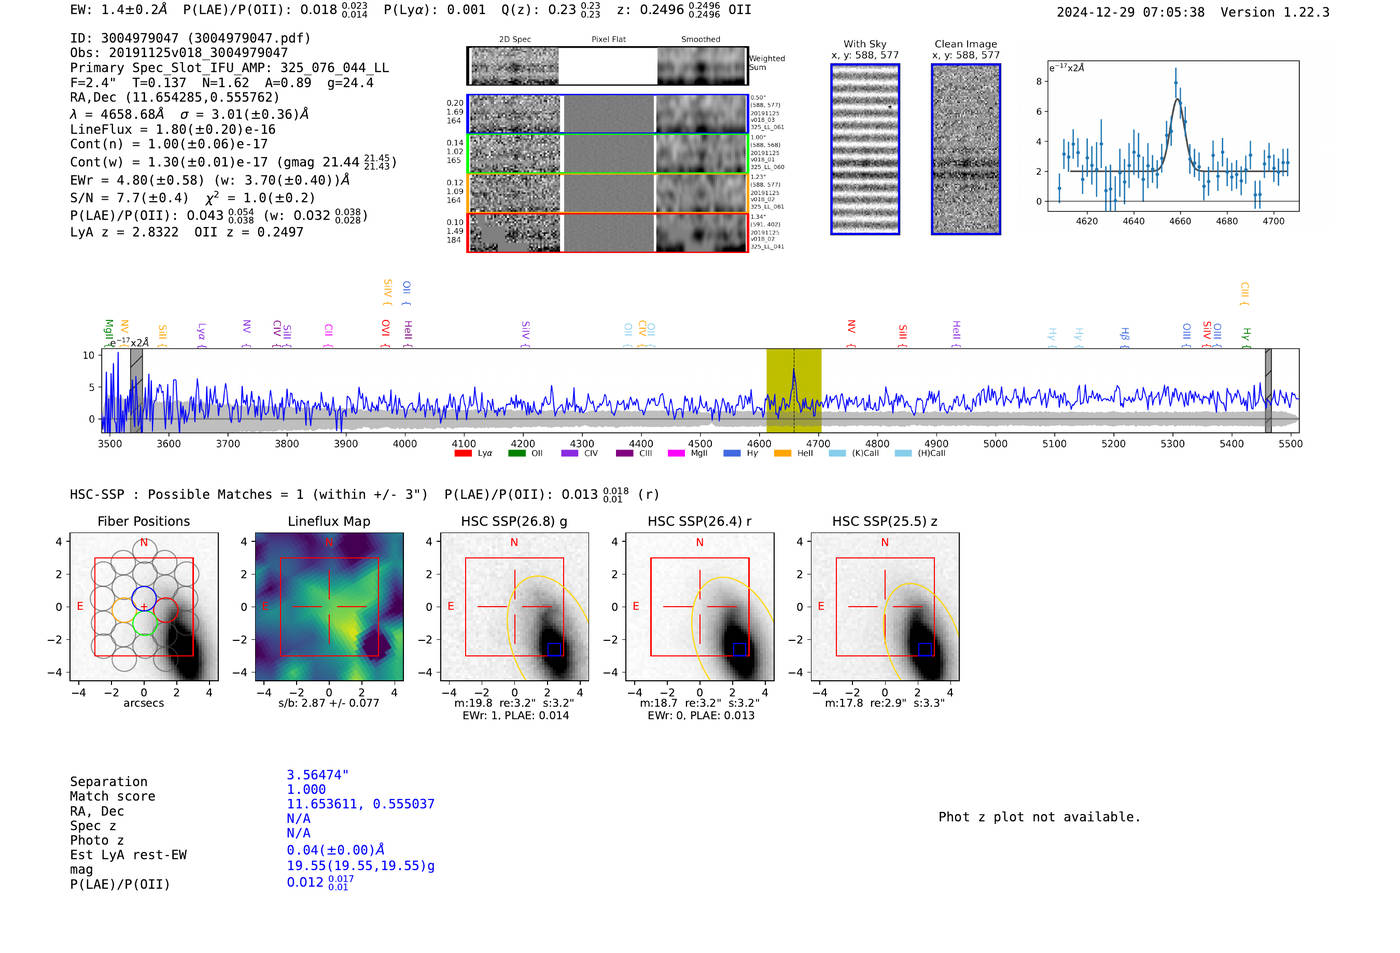Click the orange fiber circle in Fiber Positions
This screenshot has width=1400, height=953.
pyautogui.click(x=123, y=610)
